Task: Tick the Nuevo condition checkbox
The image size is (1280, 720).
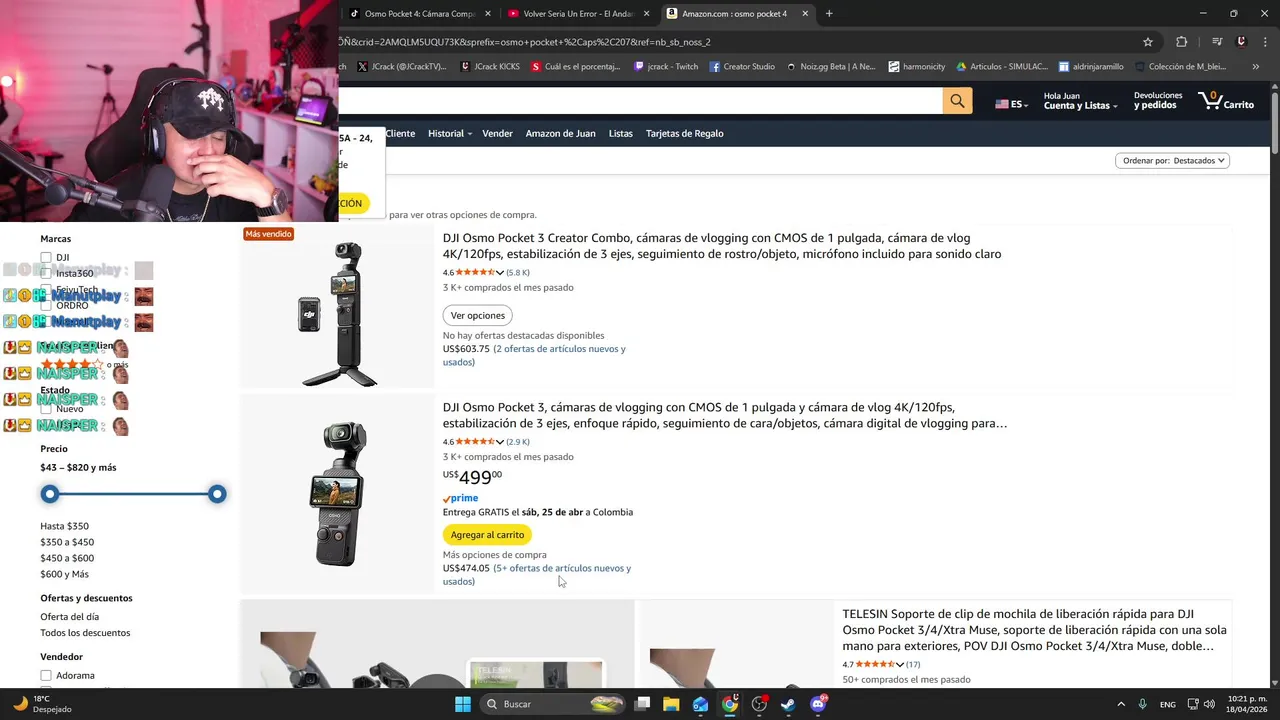Action: coord(46,409)
